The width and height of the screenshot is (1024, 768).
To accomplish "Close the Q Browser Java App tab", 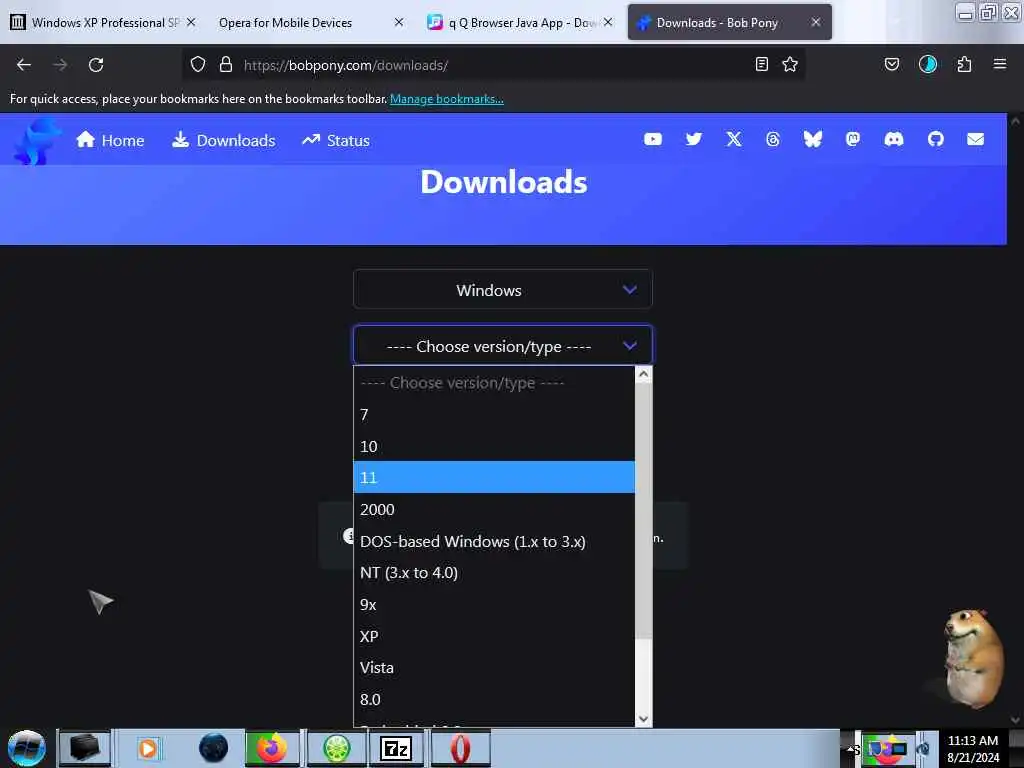I will pos(608,22).
